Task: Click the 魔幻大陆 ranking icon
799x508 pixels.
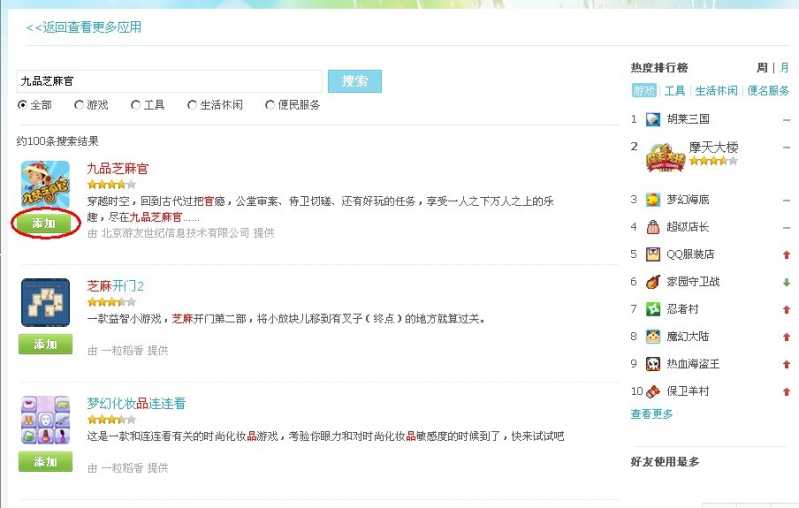Action: pyautogui.click(x=653, y=336)
